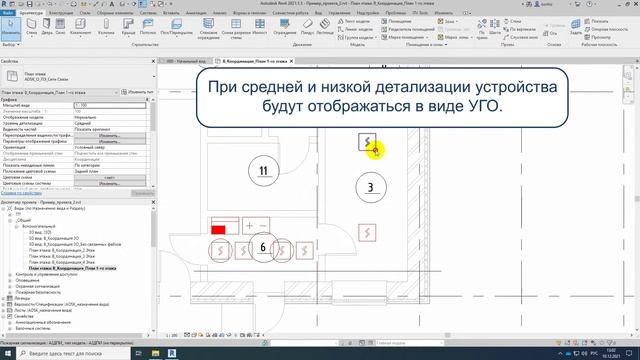Click the Задать work plane tool

(576, 27)
